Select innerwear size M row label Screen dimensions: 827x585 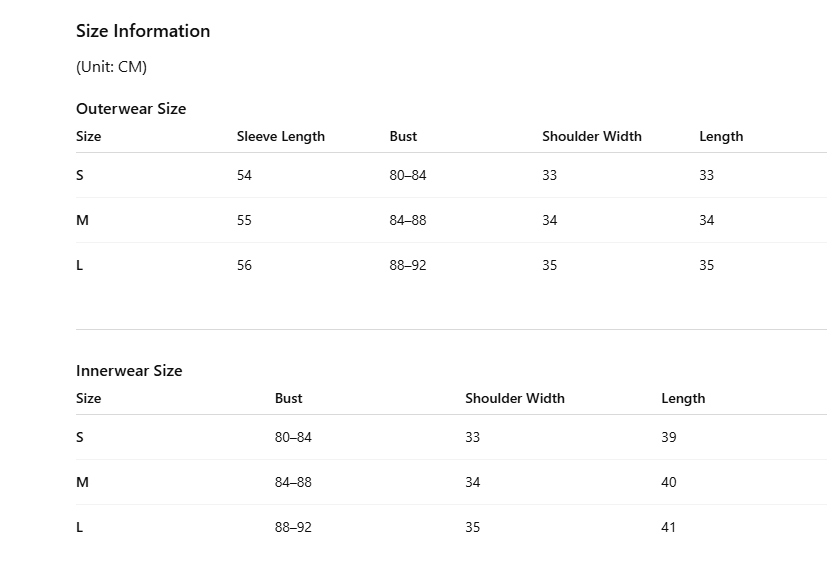tap(82, 482)
